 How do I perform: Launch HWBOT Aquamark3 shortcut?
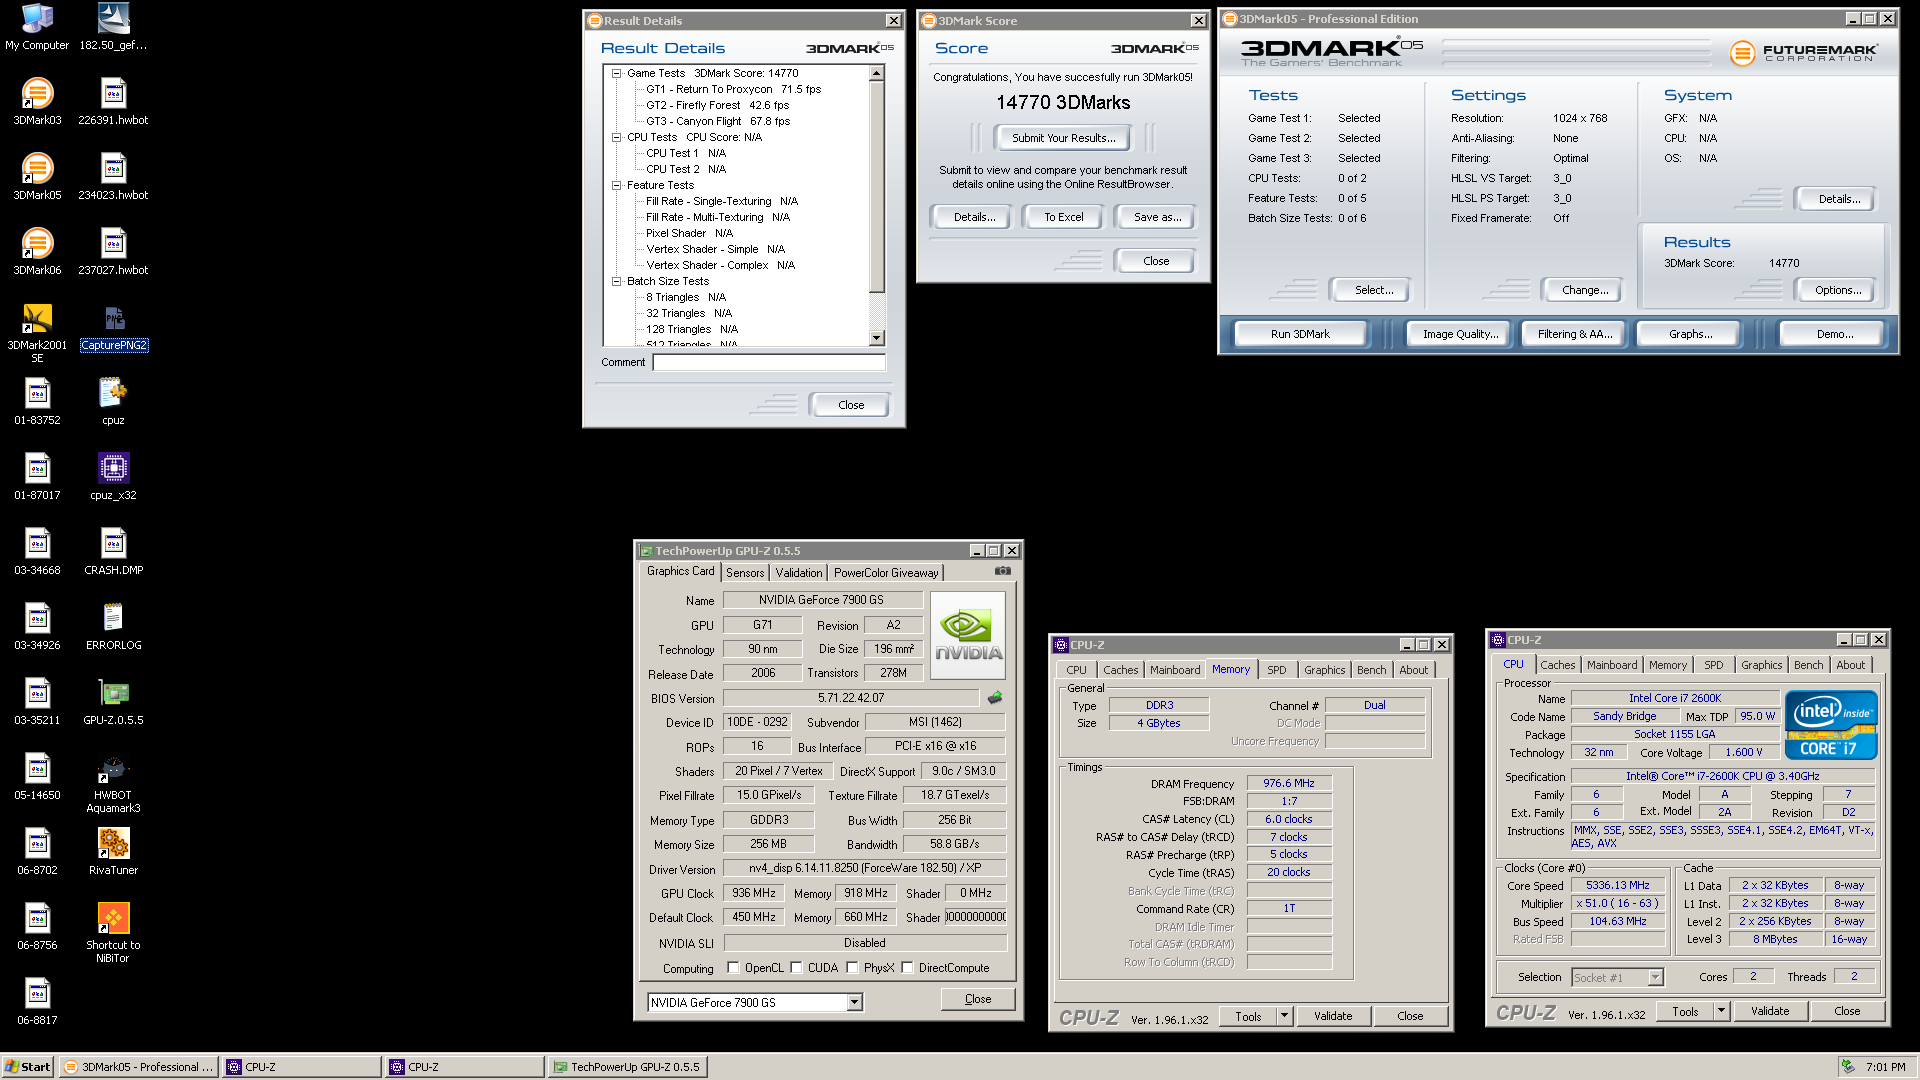tap(113, 783)
